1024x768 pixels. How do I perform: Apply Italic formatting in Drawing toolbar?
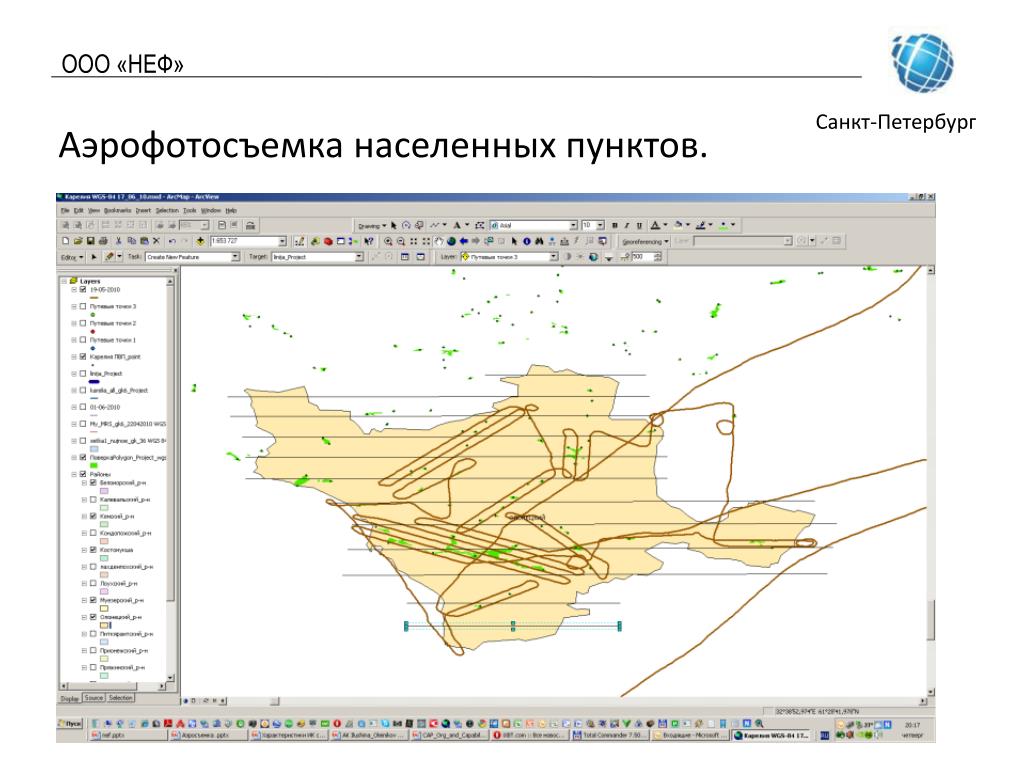tap(627, 225)
